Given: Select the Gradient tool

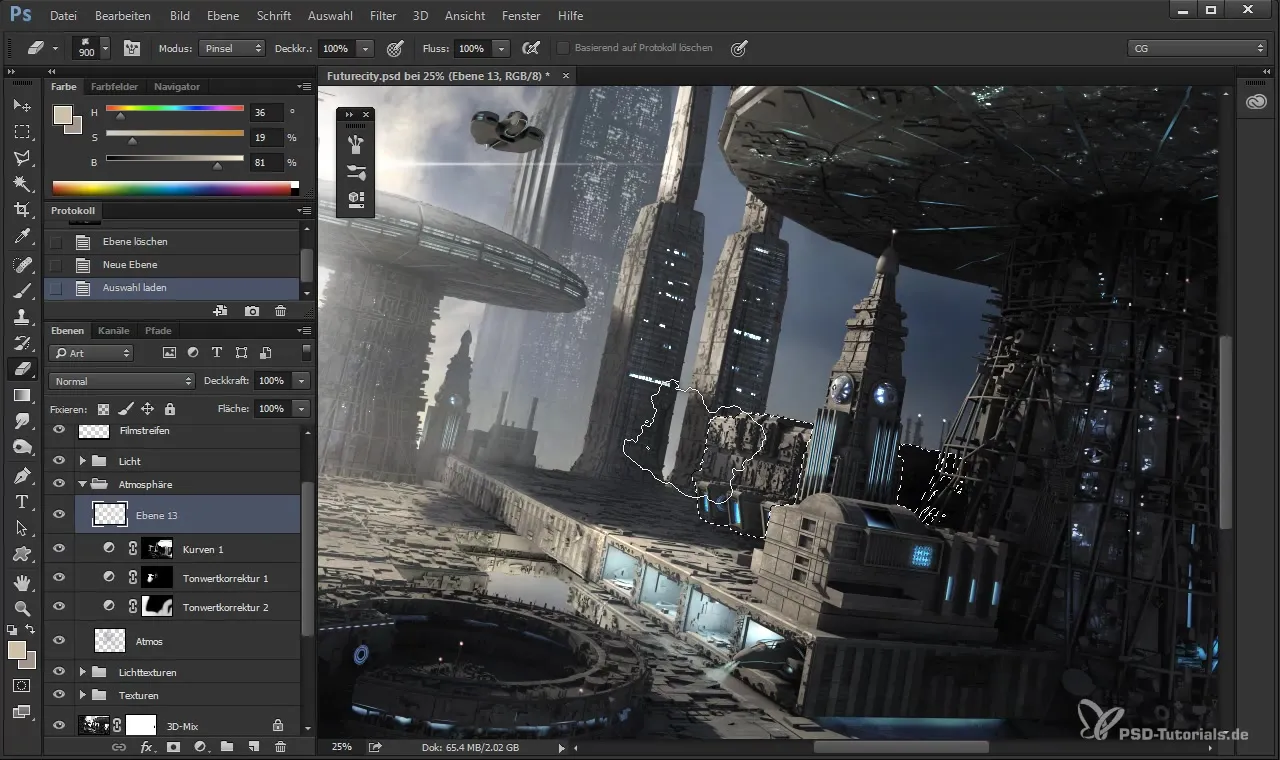Looking at the screenshot, I should coord(21,396).
